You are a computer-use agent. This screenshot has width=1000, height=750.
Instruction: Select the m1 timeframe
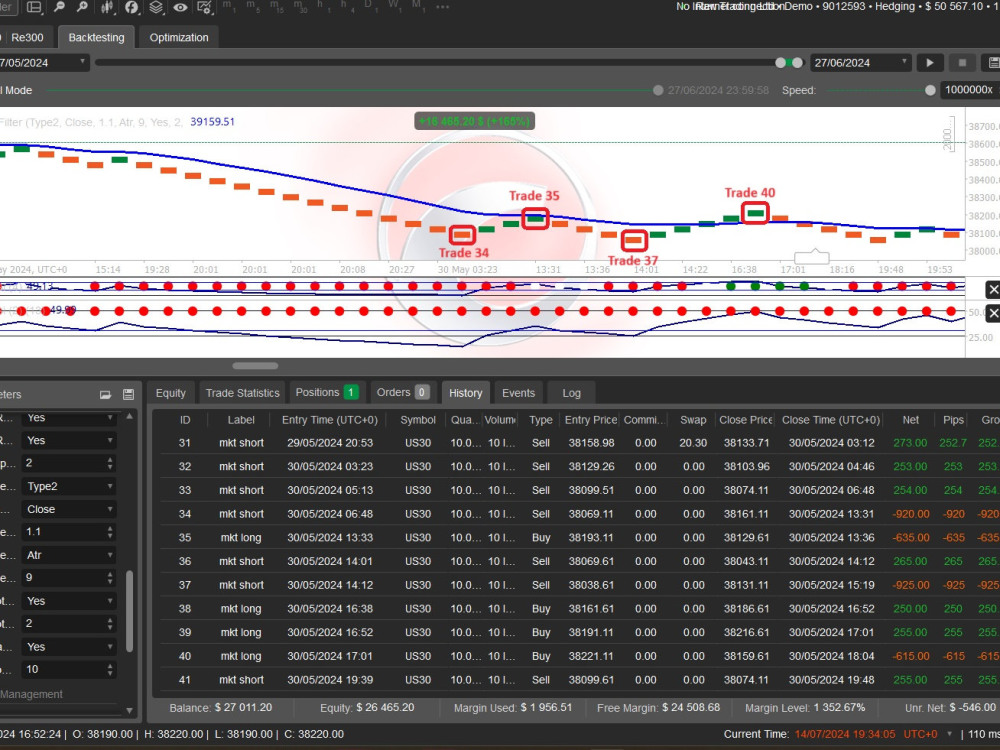pyautogui.click(x=228, y=6)
